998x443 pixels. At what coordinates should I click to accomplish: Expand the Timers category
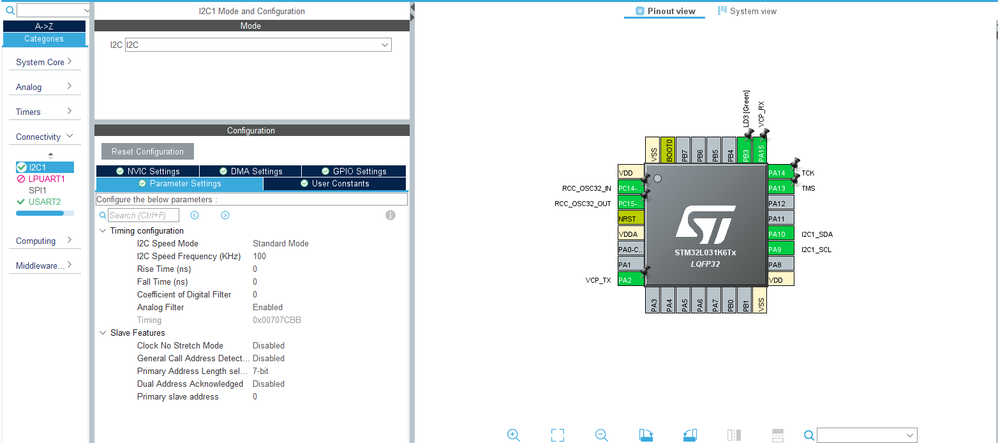(44, 111)
